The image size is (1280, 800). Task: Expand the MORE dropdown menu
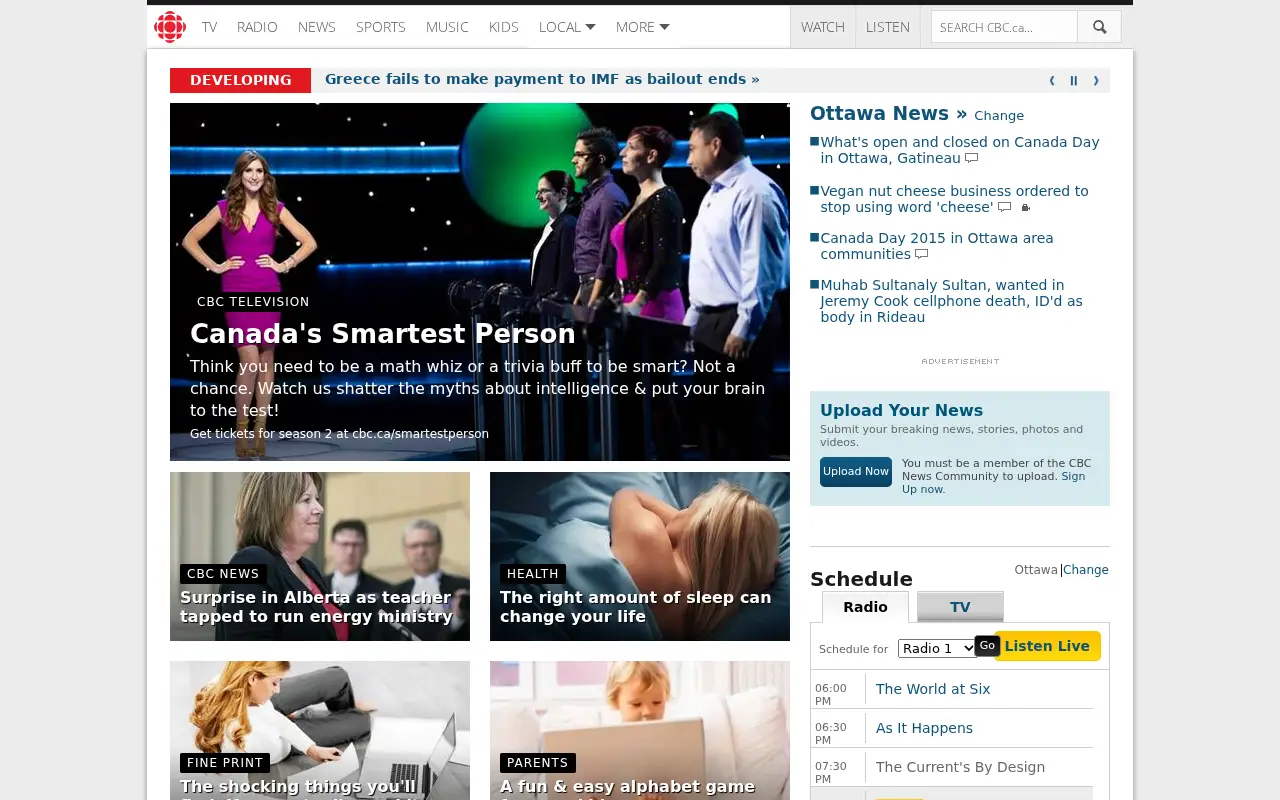pos(642,27)
